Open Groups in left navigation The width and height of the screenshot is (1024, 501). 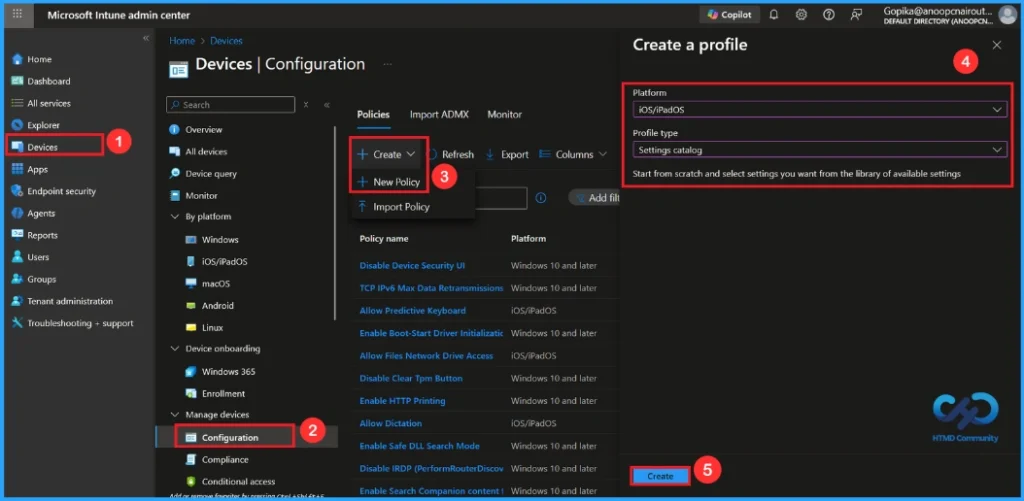[x=41, y=279]
